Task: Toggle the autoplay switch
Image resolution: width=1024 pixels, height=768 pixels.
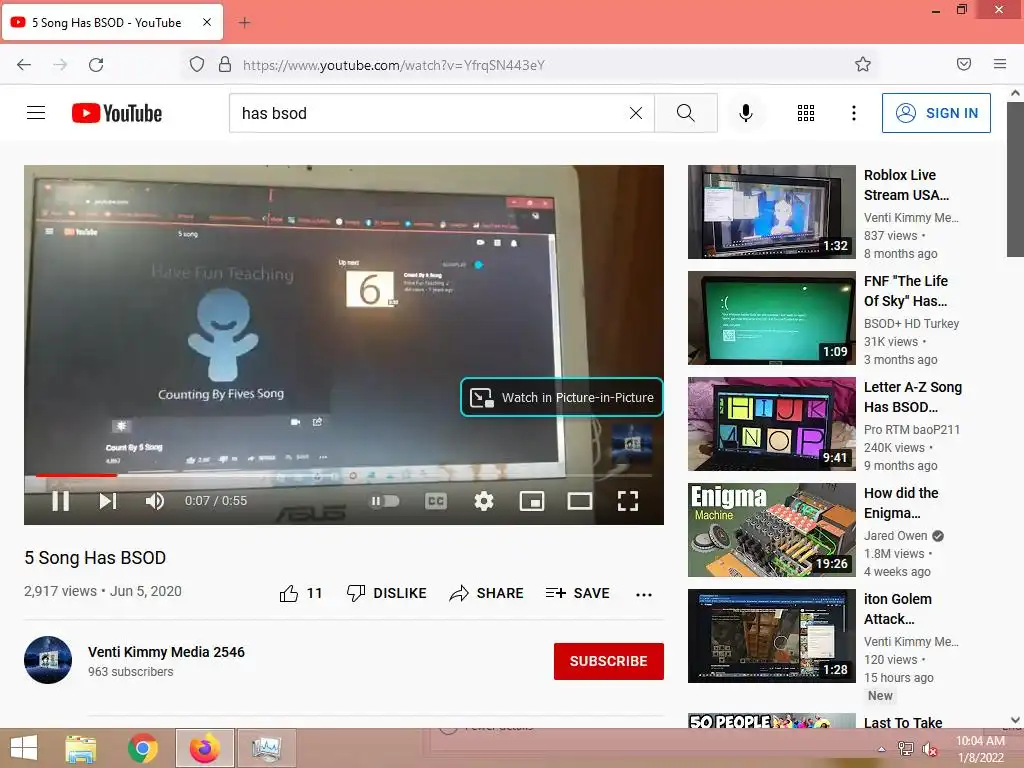Action: [x=385, y=501]
